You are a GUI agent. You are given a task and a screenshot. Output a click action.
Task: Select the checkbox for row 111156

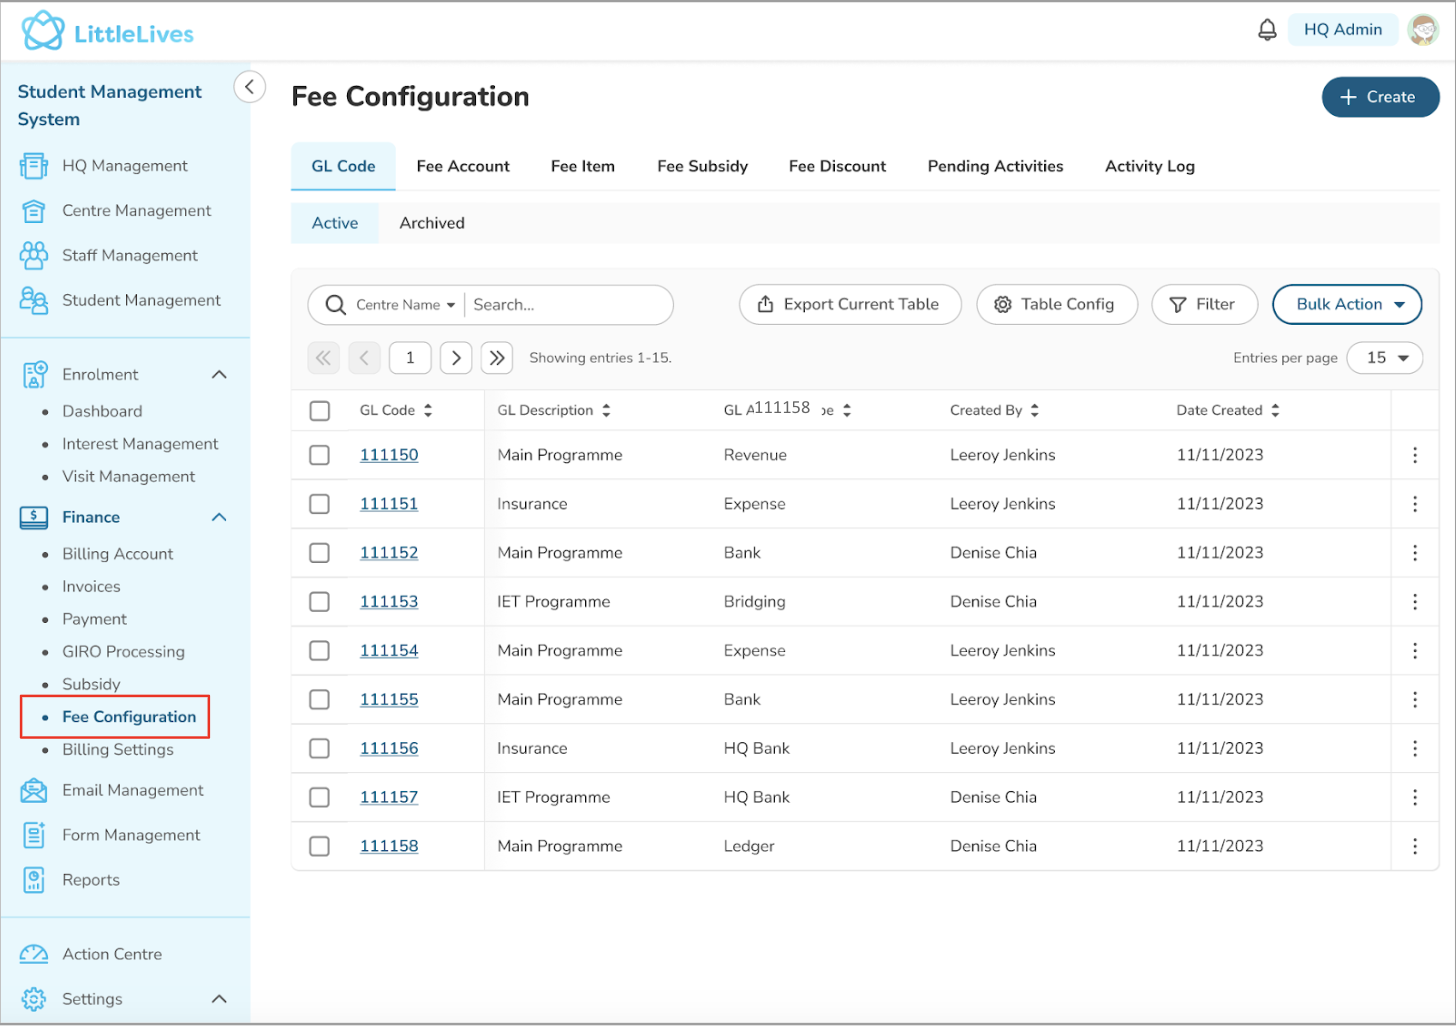(320, 748)
